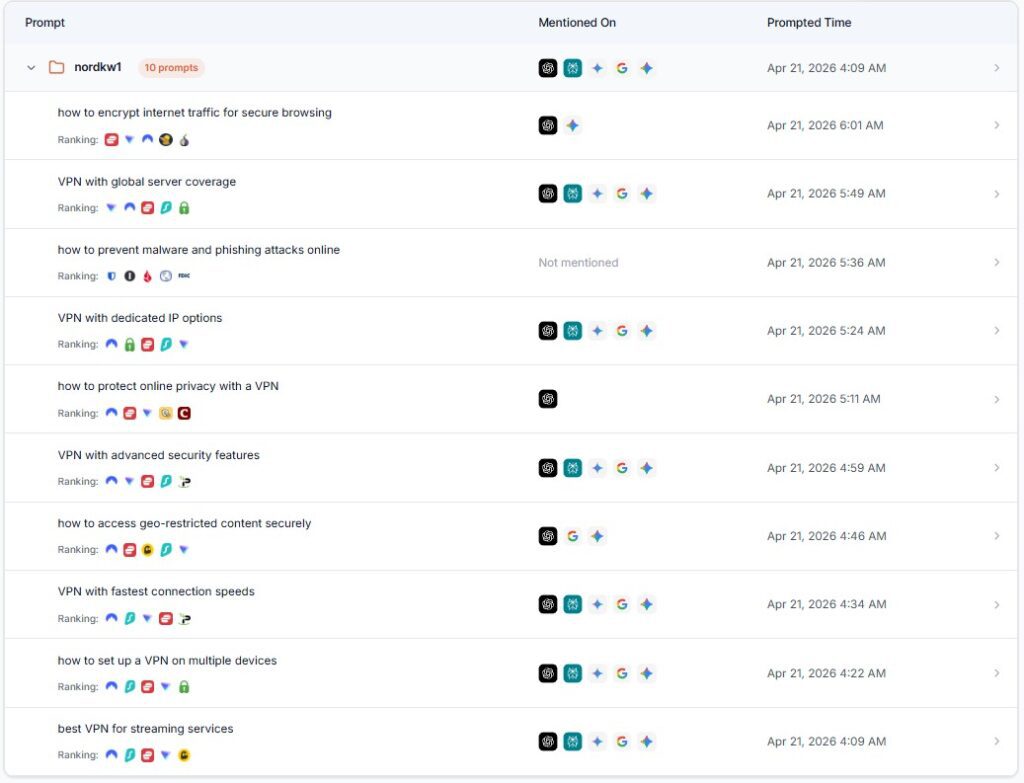Select the 'Prompt' column header

click(45, 22)
